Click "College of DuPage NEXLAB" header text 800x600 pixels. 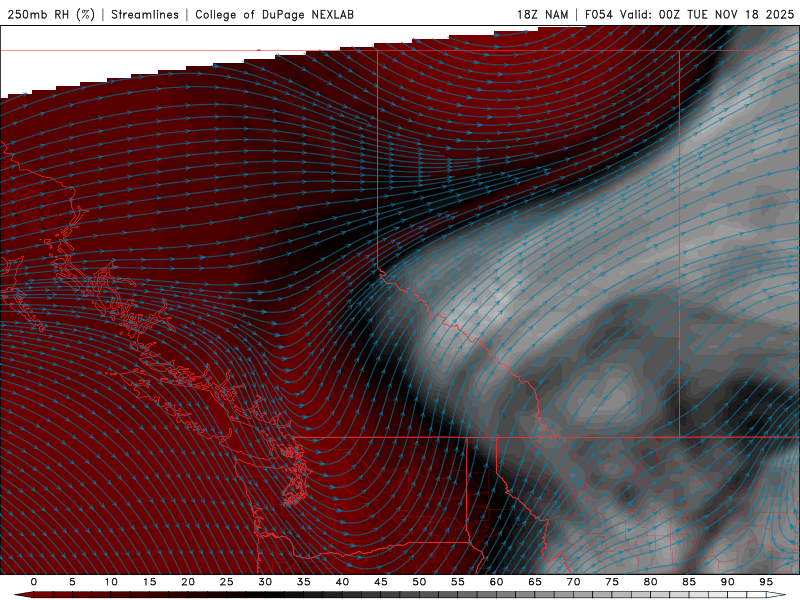coord(274,14)
